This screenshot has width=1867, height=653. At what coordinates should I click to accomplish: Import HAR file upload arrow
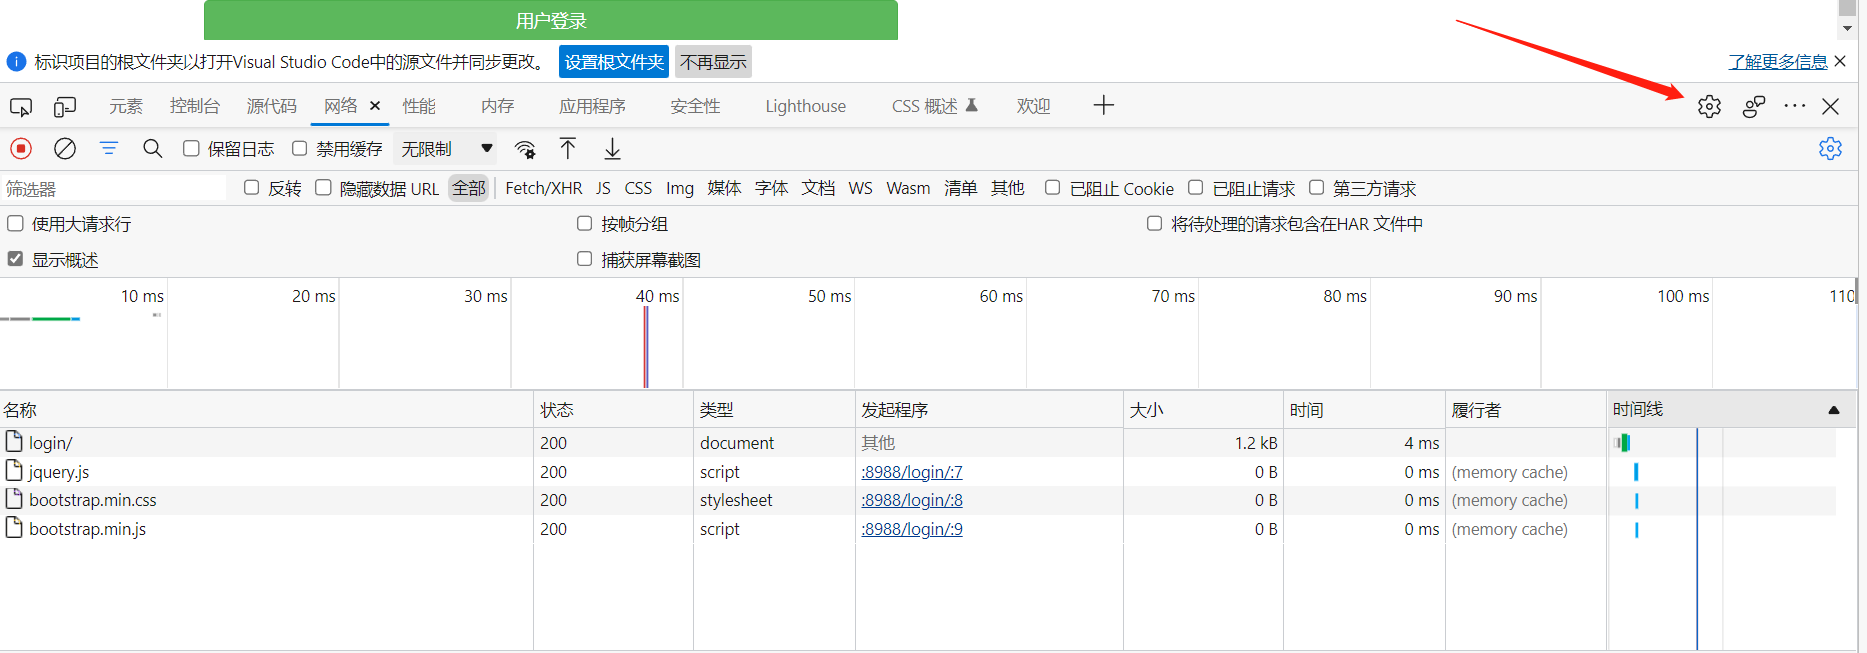[x=568, y=149]
